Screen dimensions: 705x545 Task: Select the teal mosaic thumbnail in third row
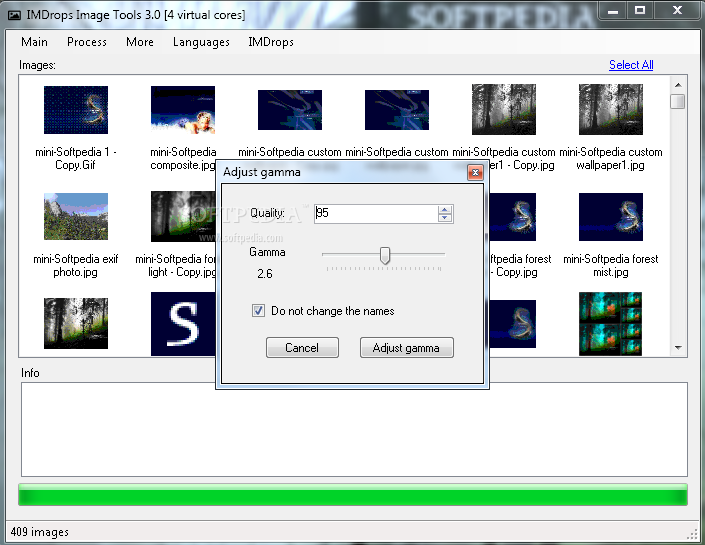point(611,324)
